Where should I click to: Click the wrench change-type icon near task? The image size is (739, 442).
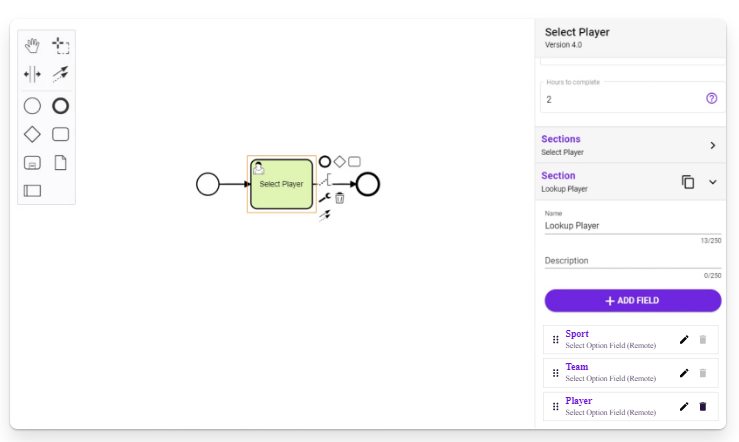324,198
